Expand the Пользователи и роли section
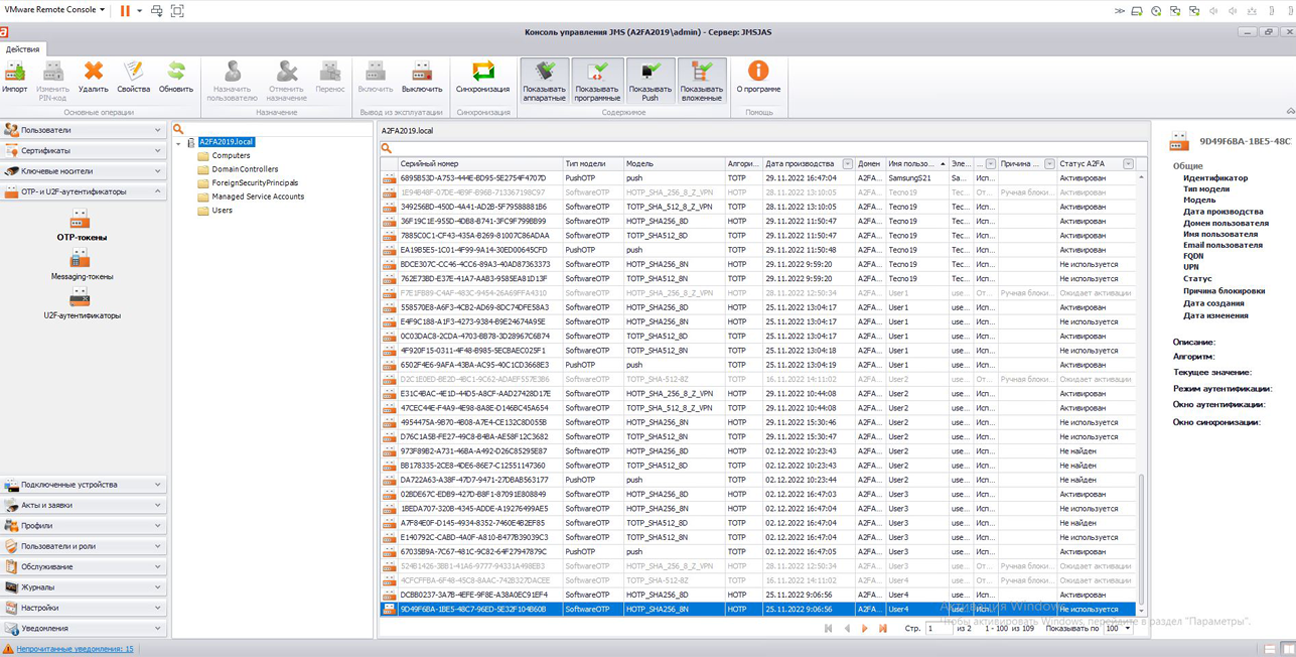This screenshot has width=1296, height=657. pyautogui.click(x=83, y=546)
